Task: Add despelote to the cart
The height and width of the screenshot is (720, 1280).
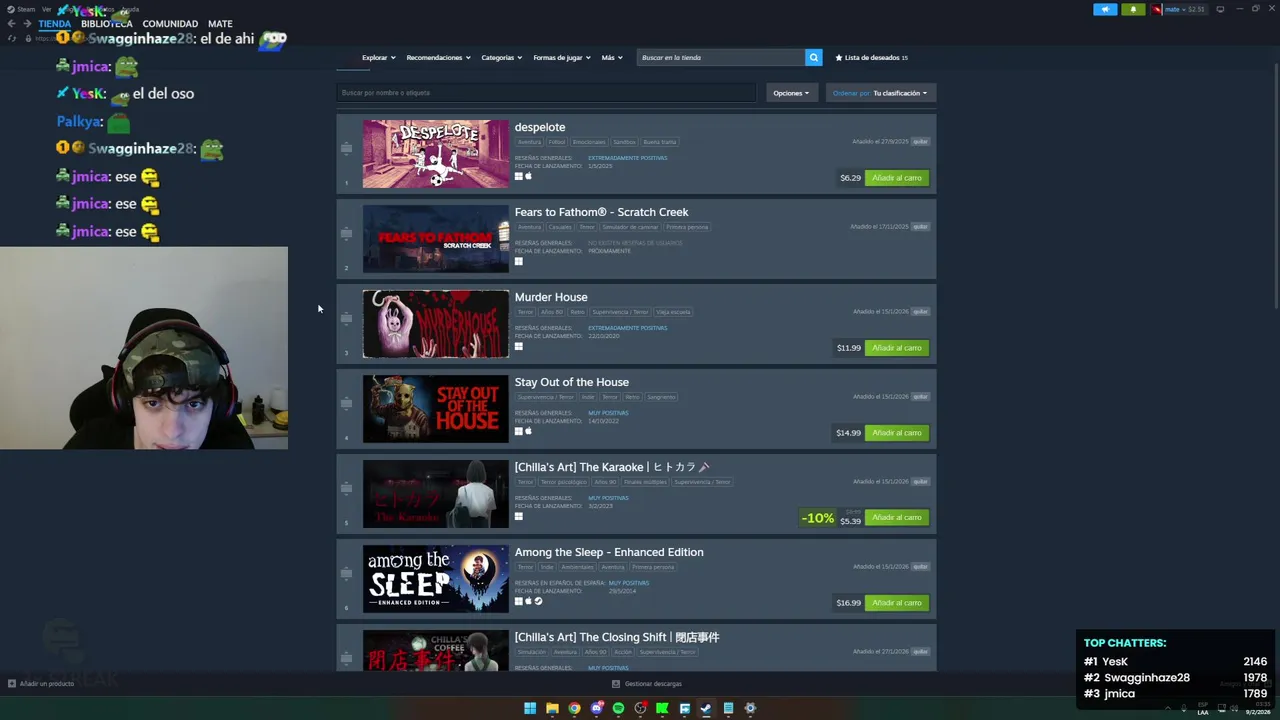Action: (x=897, y=178)
